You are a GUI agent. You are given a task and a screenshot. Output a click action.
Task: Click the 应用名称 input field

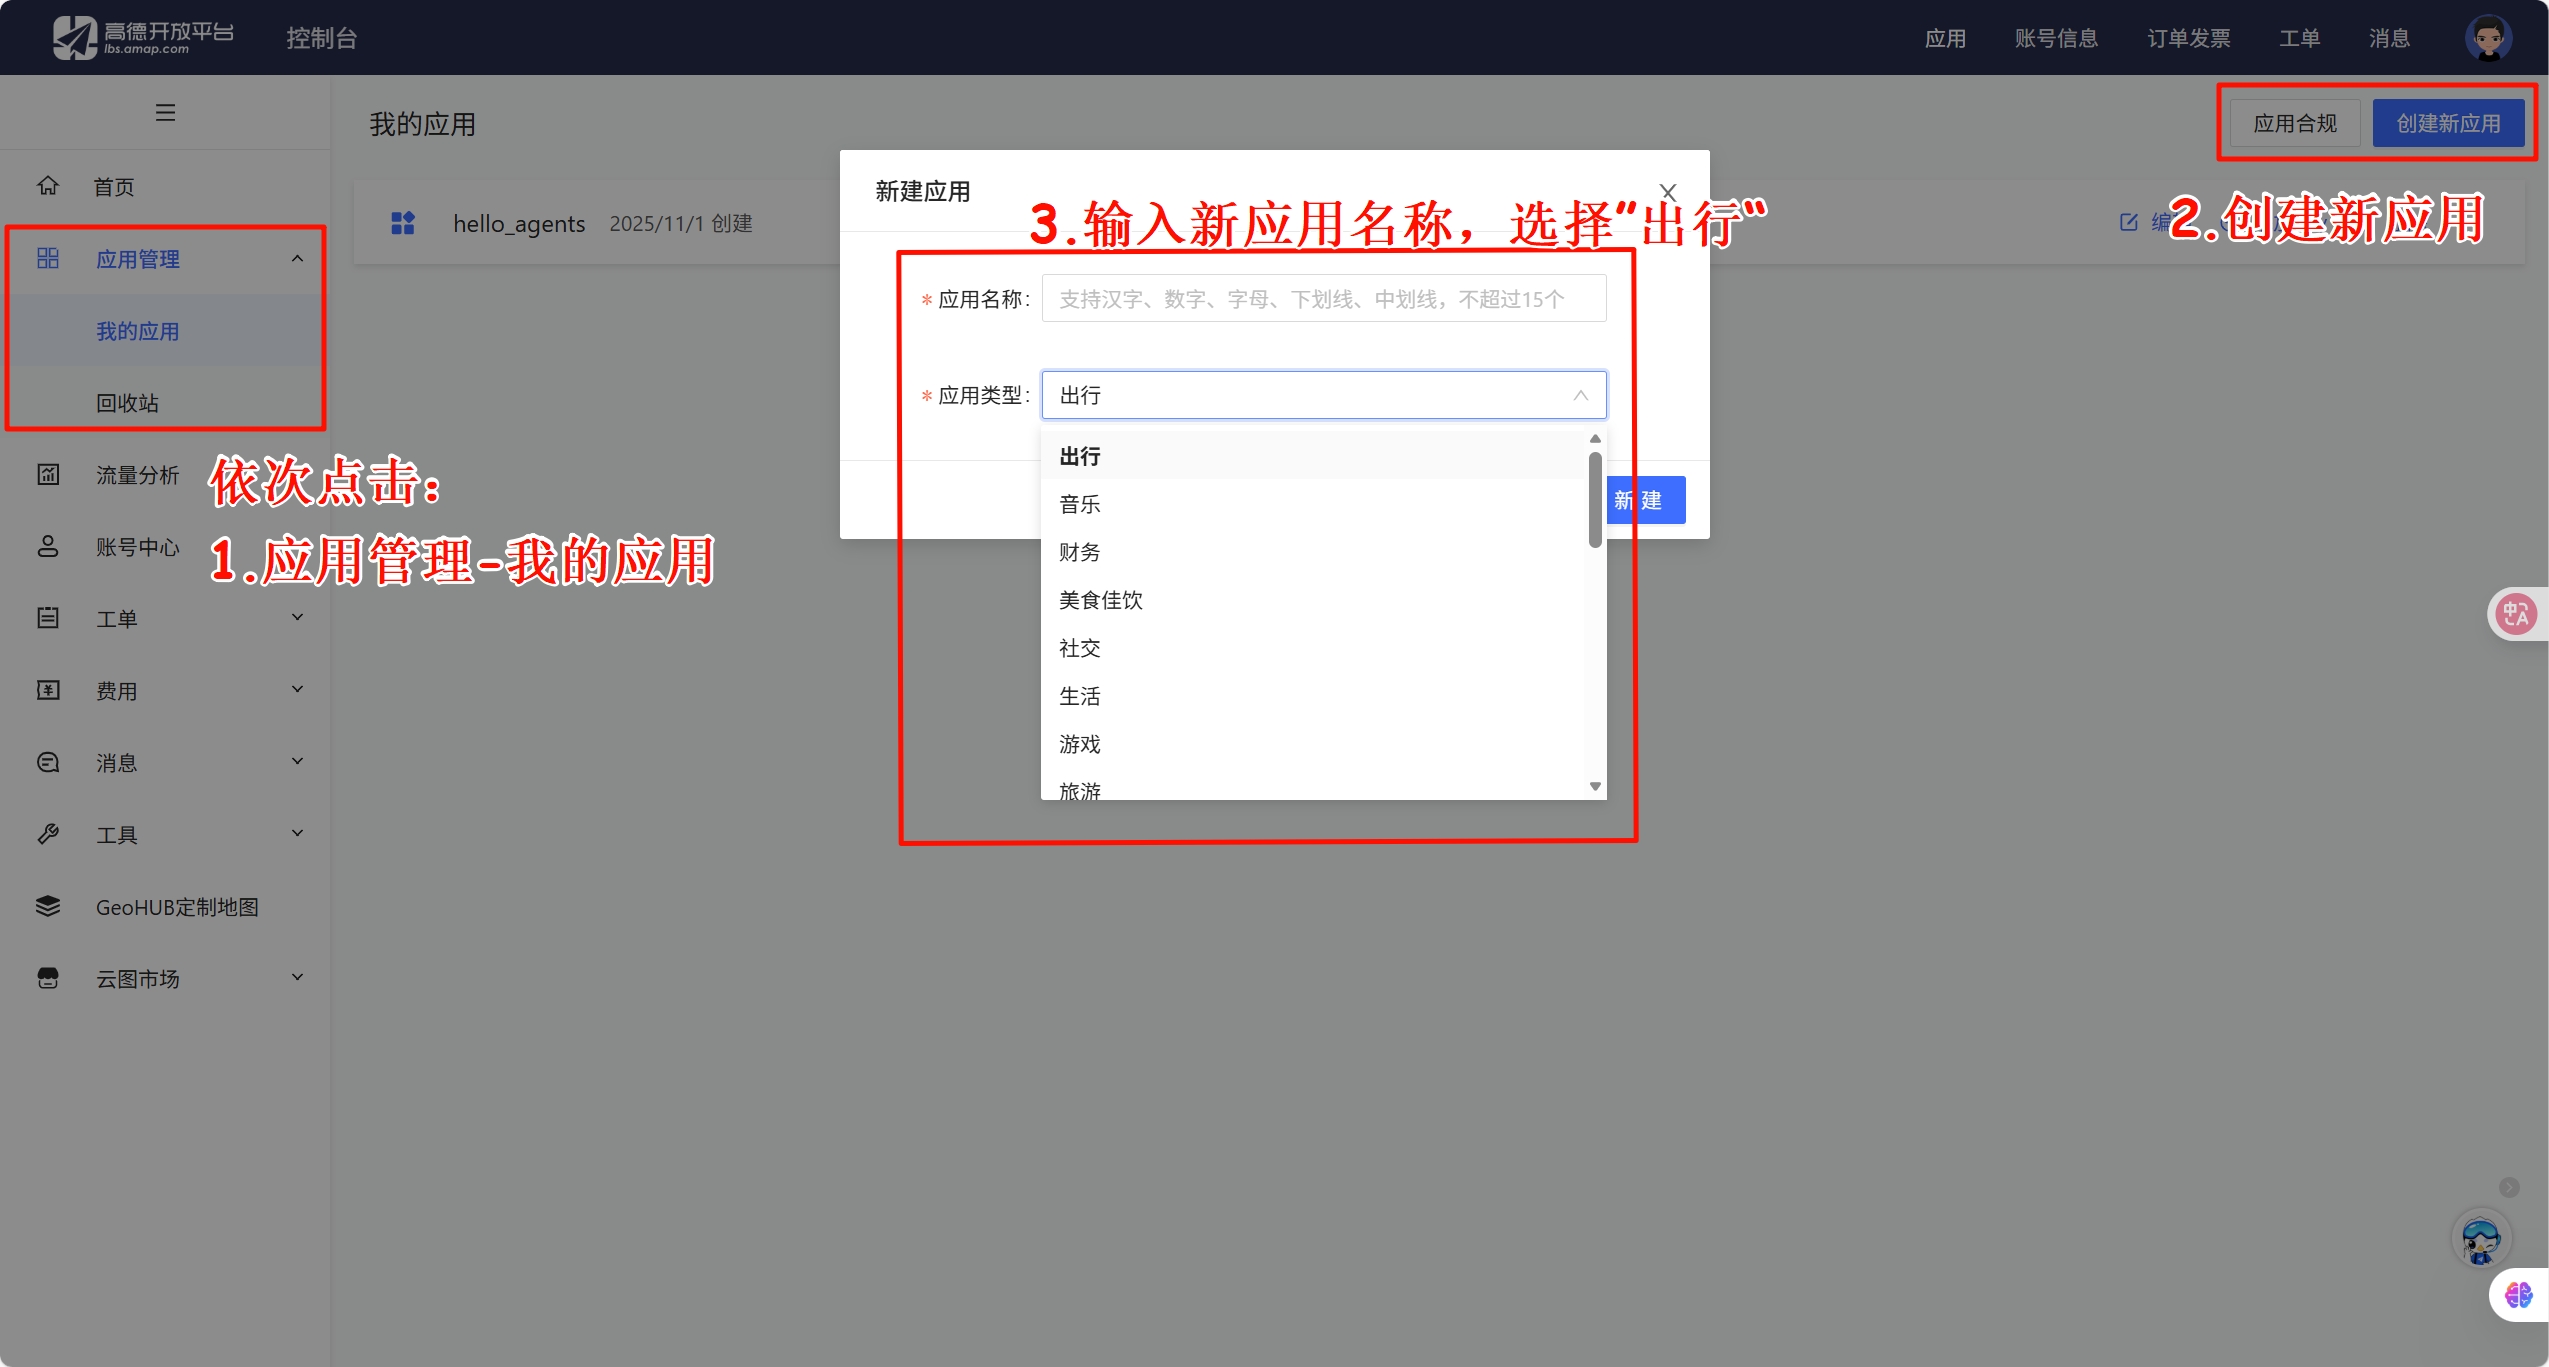(x=1321, y=298)
